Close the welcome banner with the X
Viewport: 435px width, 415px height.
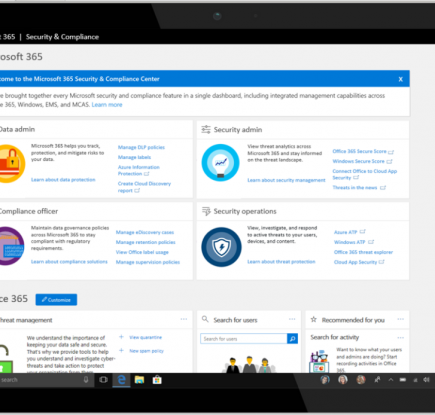[400, 79]
